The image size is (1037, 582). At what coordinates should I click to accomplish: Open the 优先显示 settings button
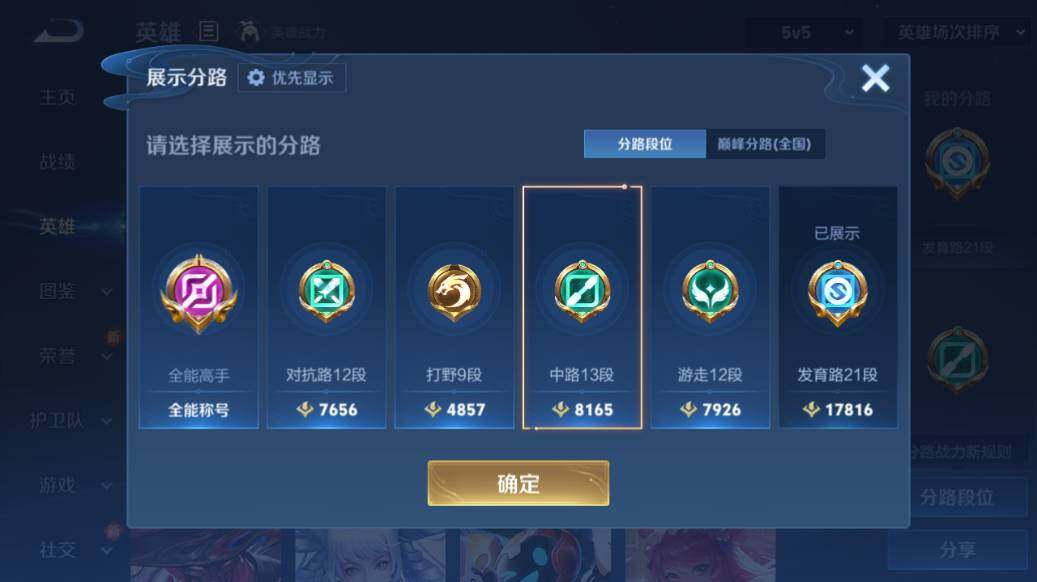tap(292, 77)
